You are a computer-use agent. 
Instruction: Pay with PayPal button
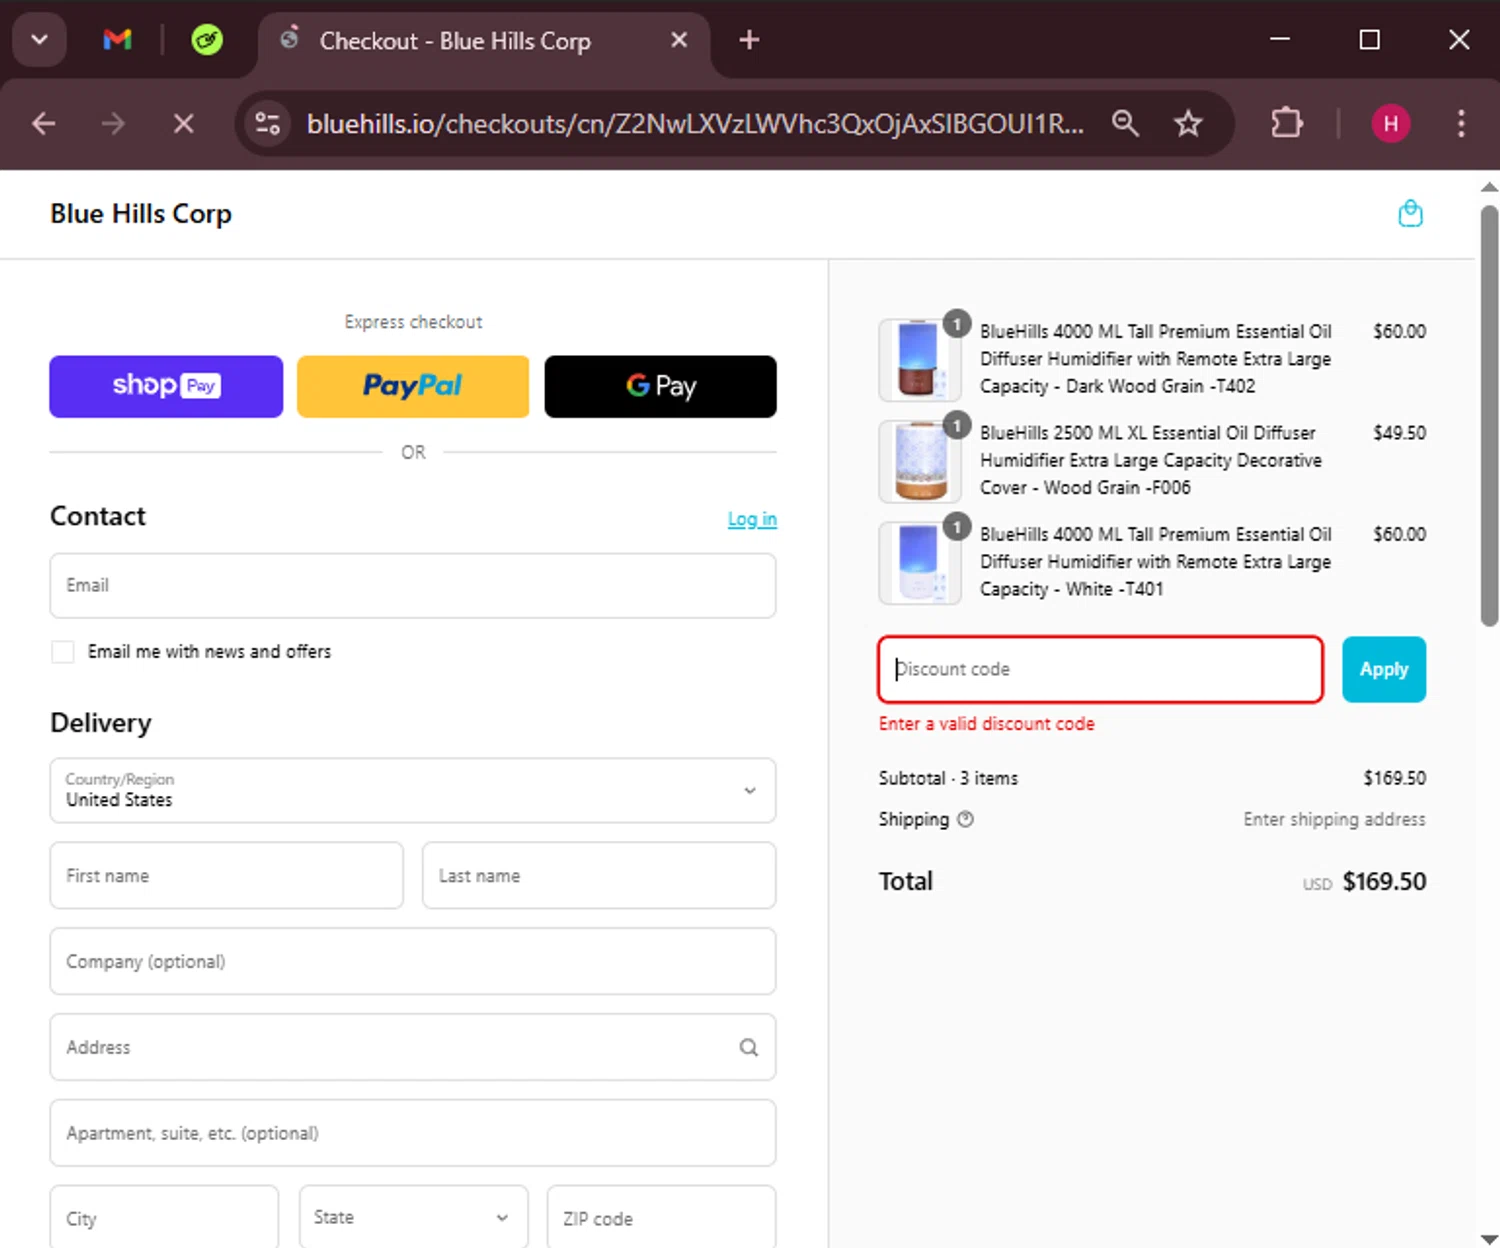[413, 386]
